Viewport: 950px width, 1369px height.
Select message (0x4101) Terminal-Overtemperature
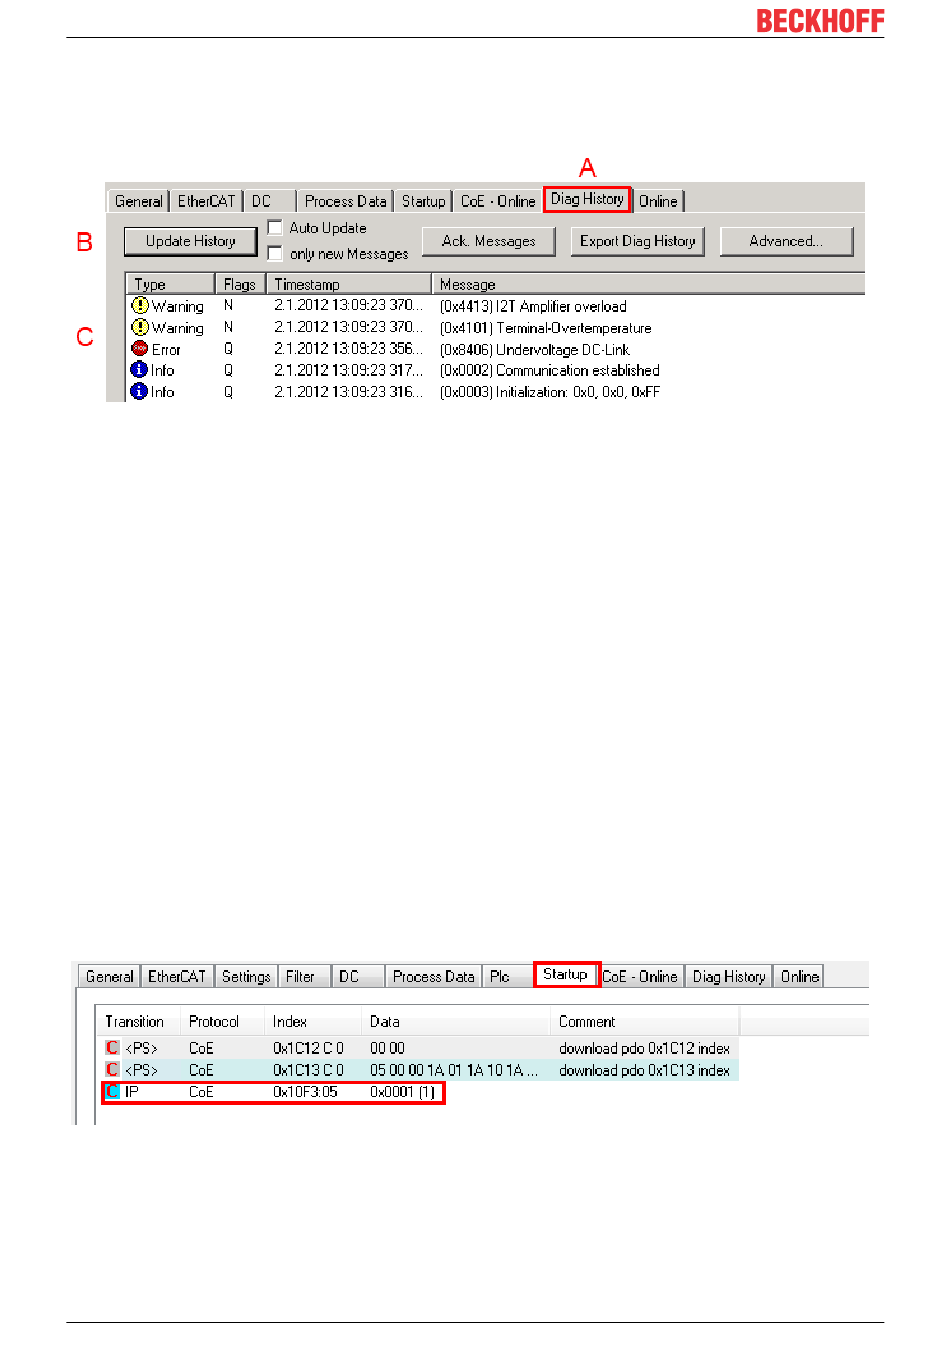coord(545,328)
